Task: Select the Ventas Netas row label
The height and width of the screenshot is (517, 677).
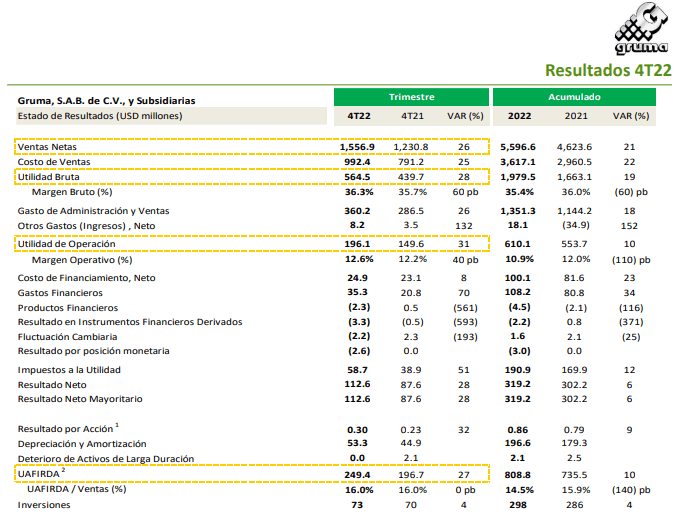Action: pos(47,147)
